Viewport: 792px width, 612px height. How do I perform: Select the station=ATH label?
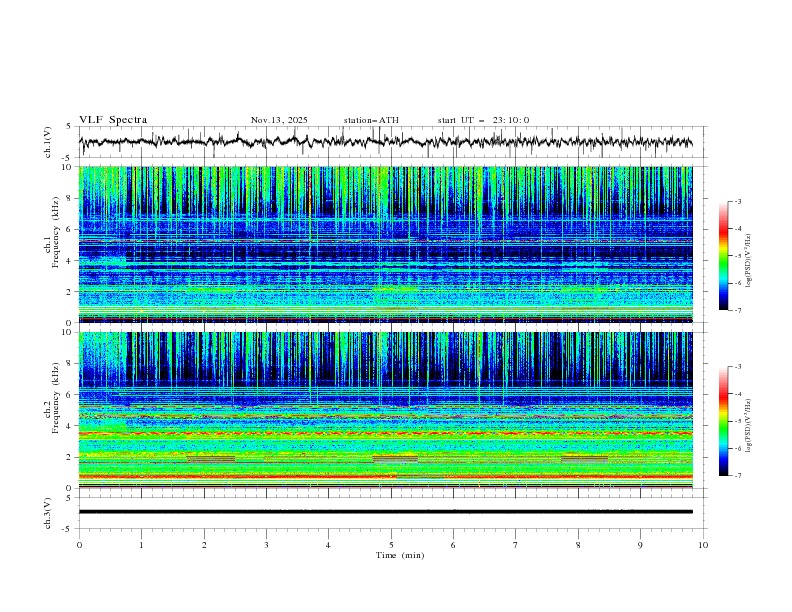371,120
